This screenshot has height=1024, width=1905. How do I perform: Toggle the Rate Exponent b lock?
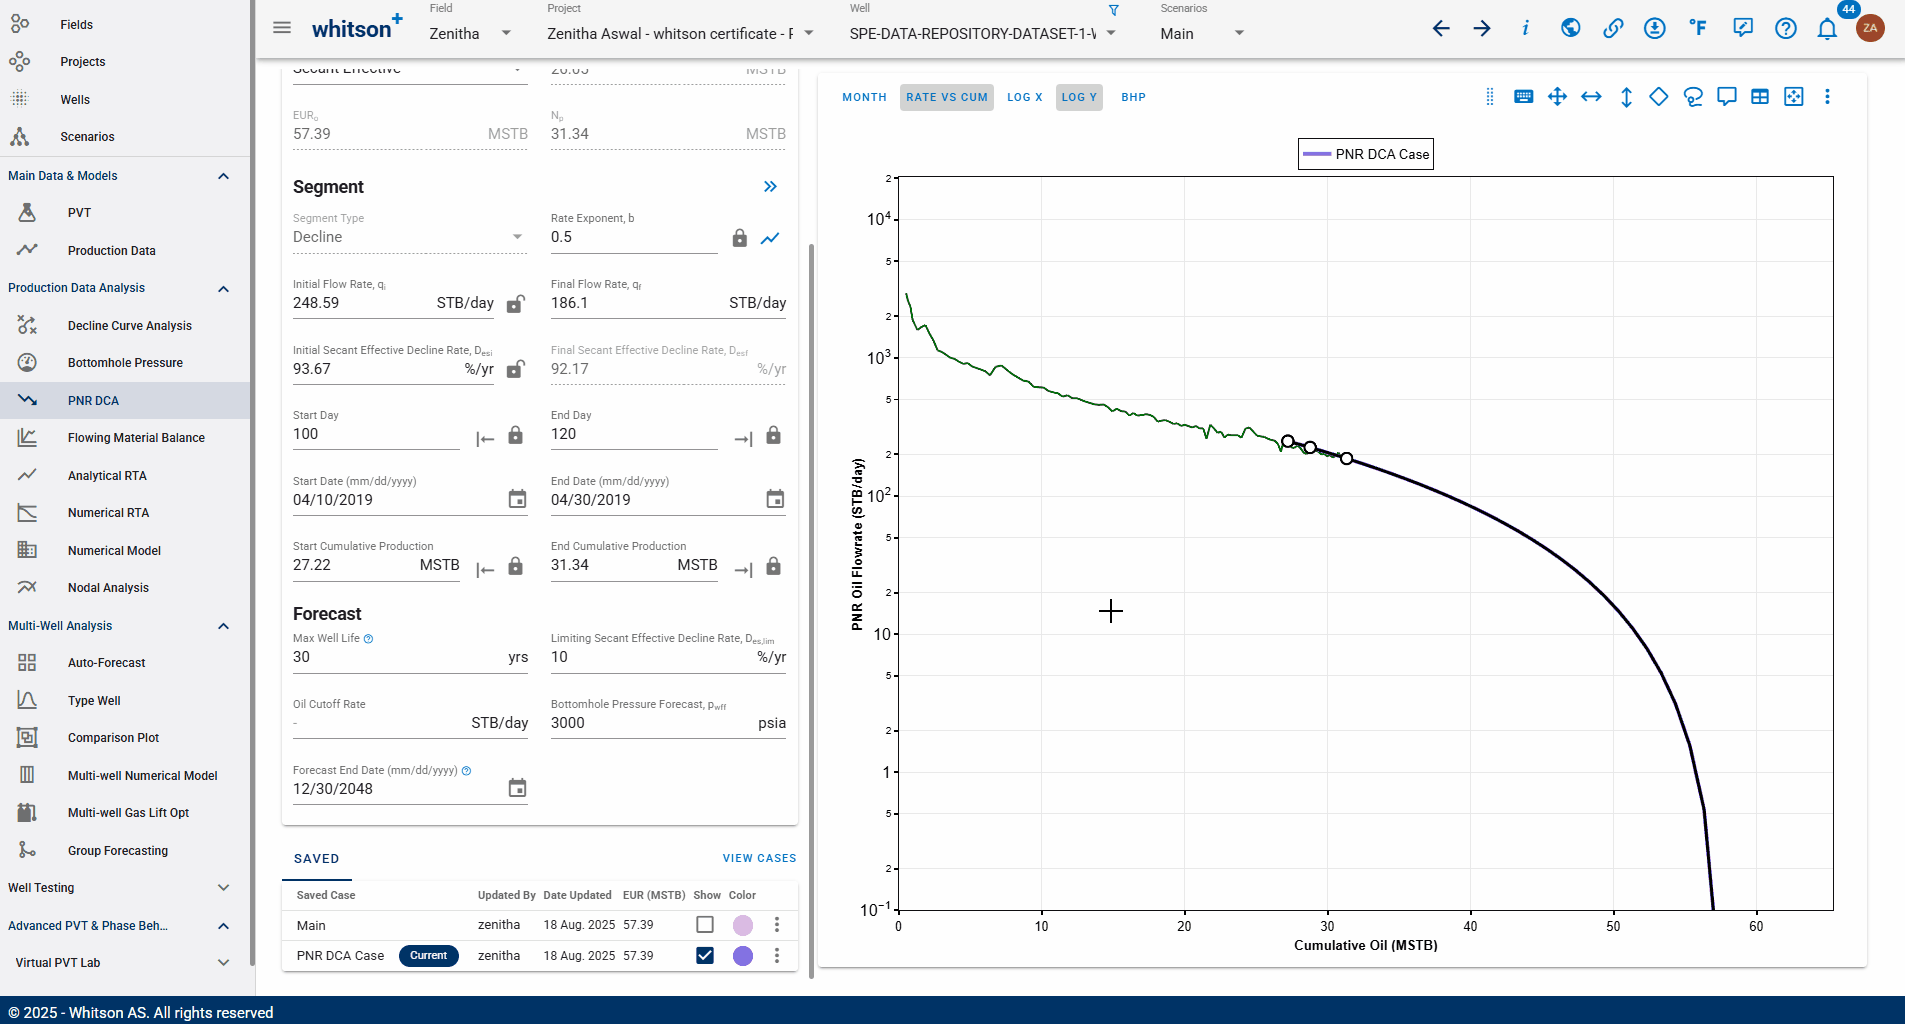click(x=739, y=238)
